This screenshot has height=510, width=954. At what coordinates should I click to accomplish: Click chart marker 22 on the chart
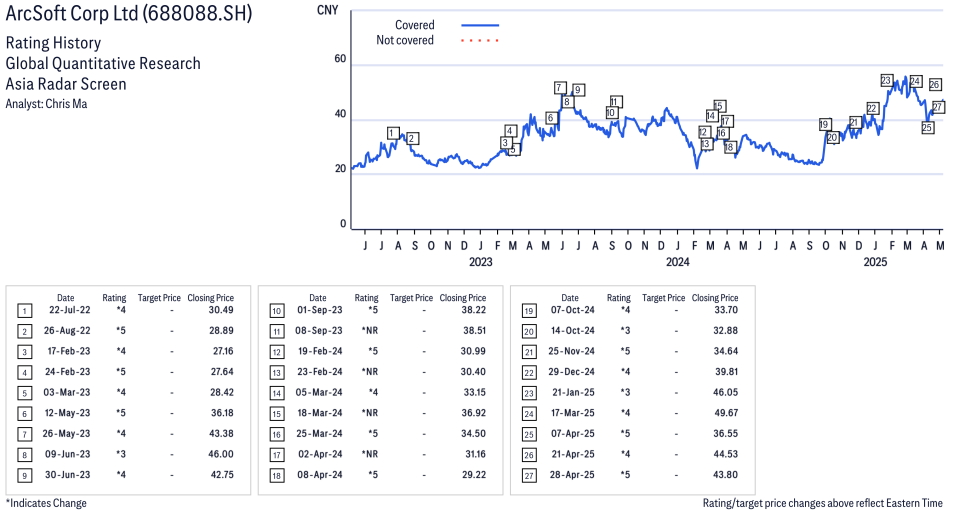[872, 109]
